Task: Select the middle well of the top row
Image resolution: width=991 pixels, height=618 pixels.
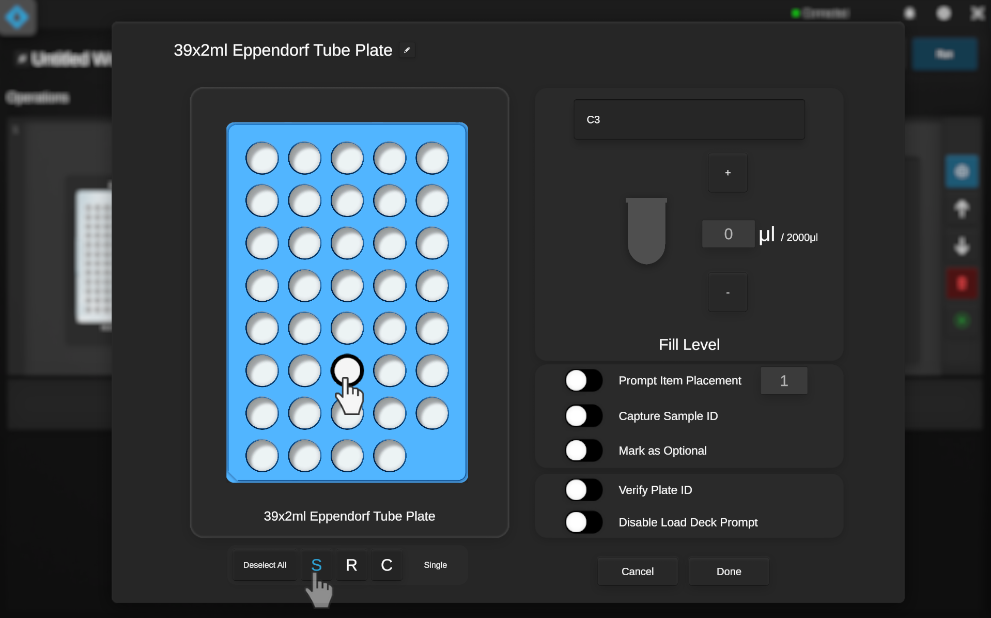Action: [x=347, y=158]
